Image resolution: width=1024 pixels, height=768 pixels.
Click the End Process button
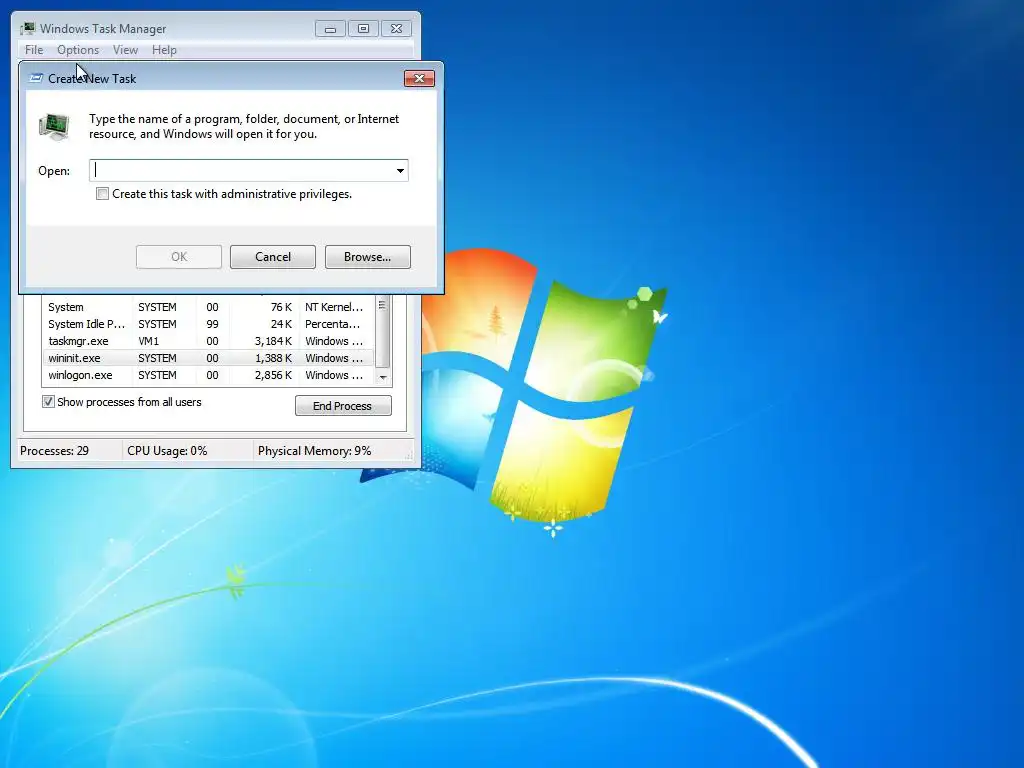(x=343, y=406)
